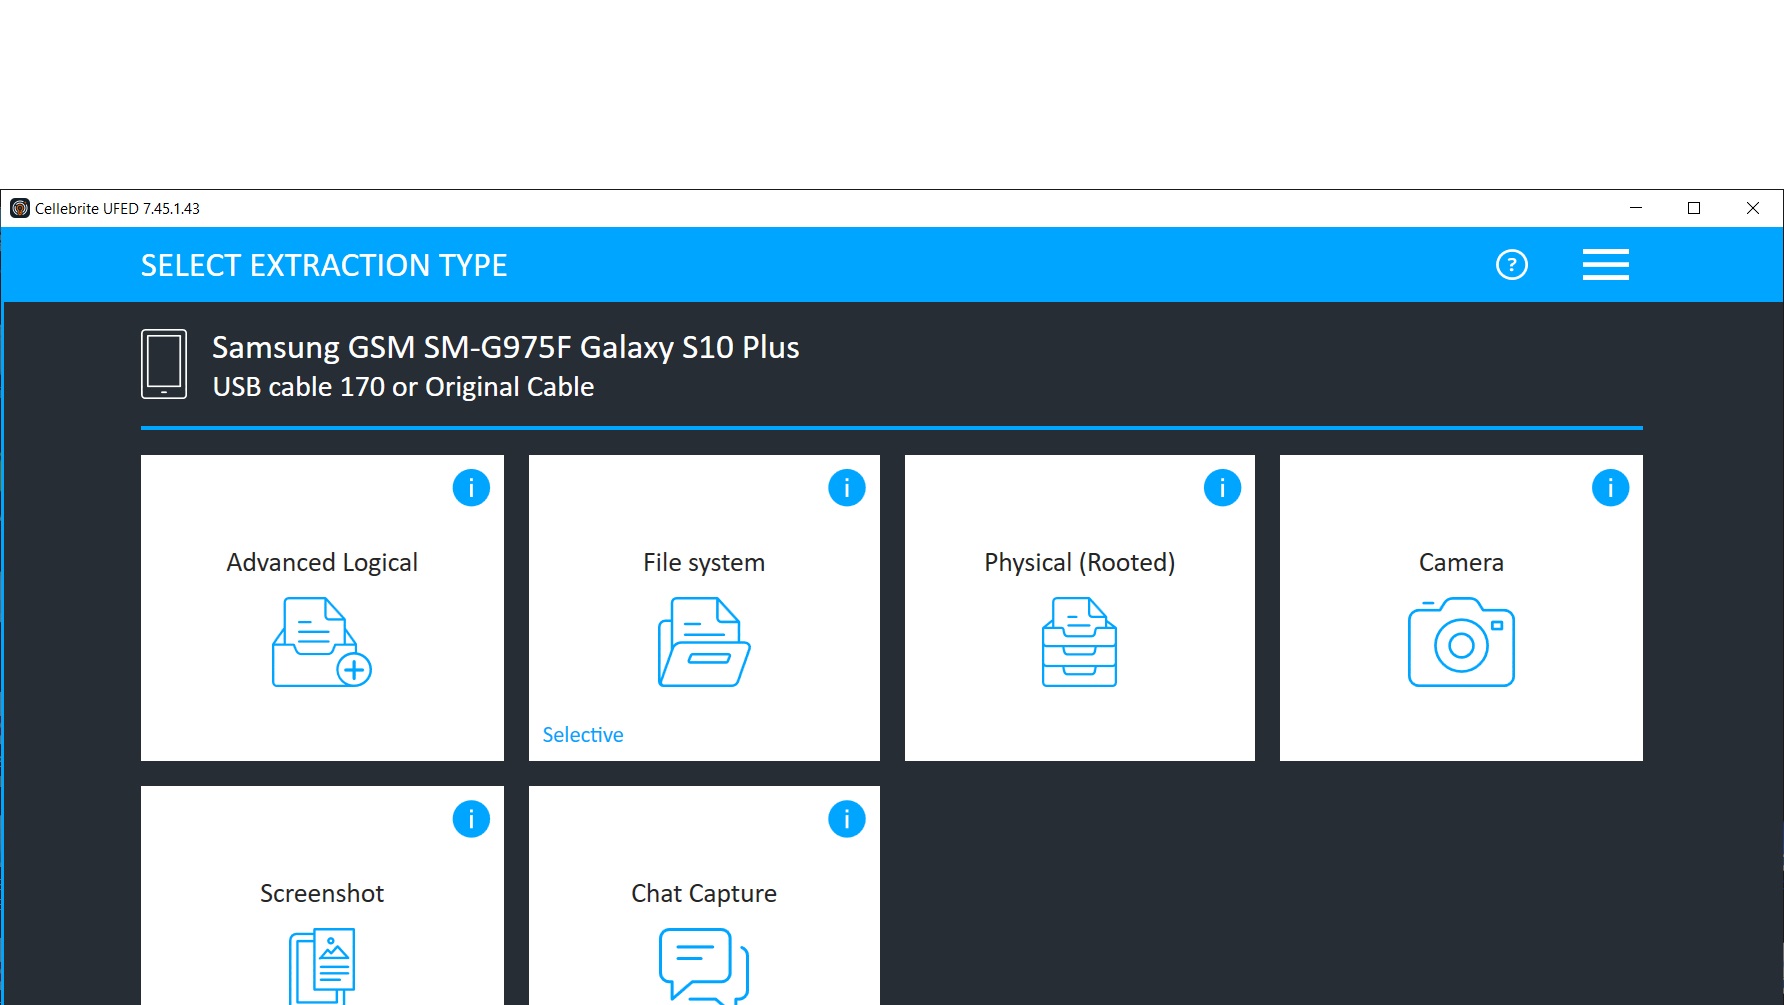Screen dimensions: 1784x1005
Task: Open help via the question mark icon
Action: tap(1511, 265)
